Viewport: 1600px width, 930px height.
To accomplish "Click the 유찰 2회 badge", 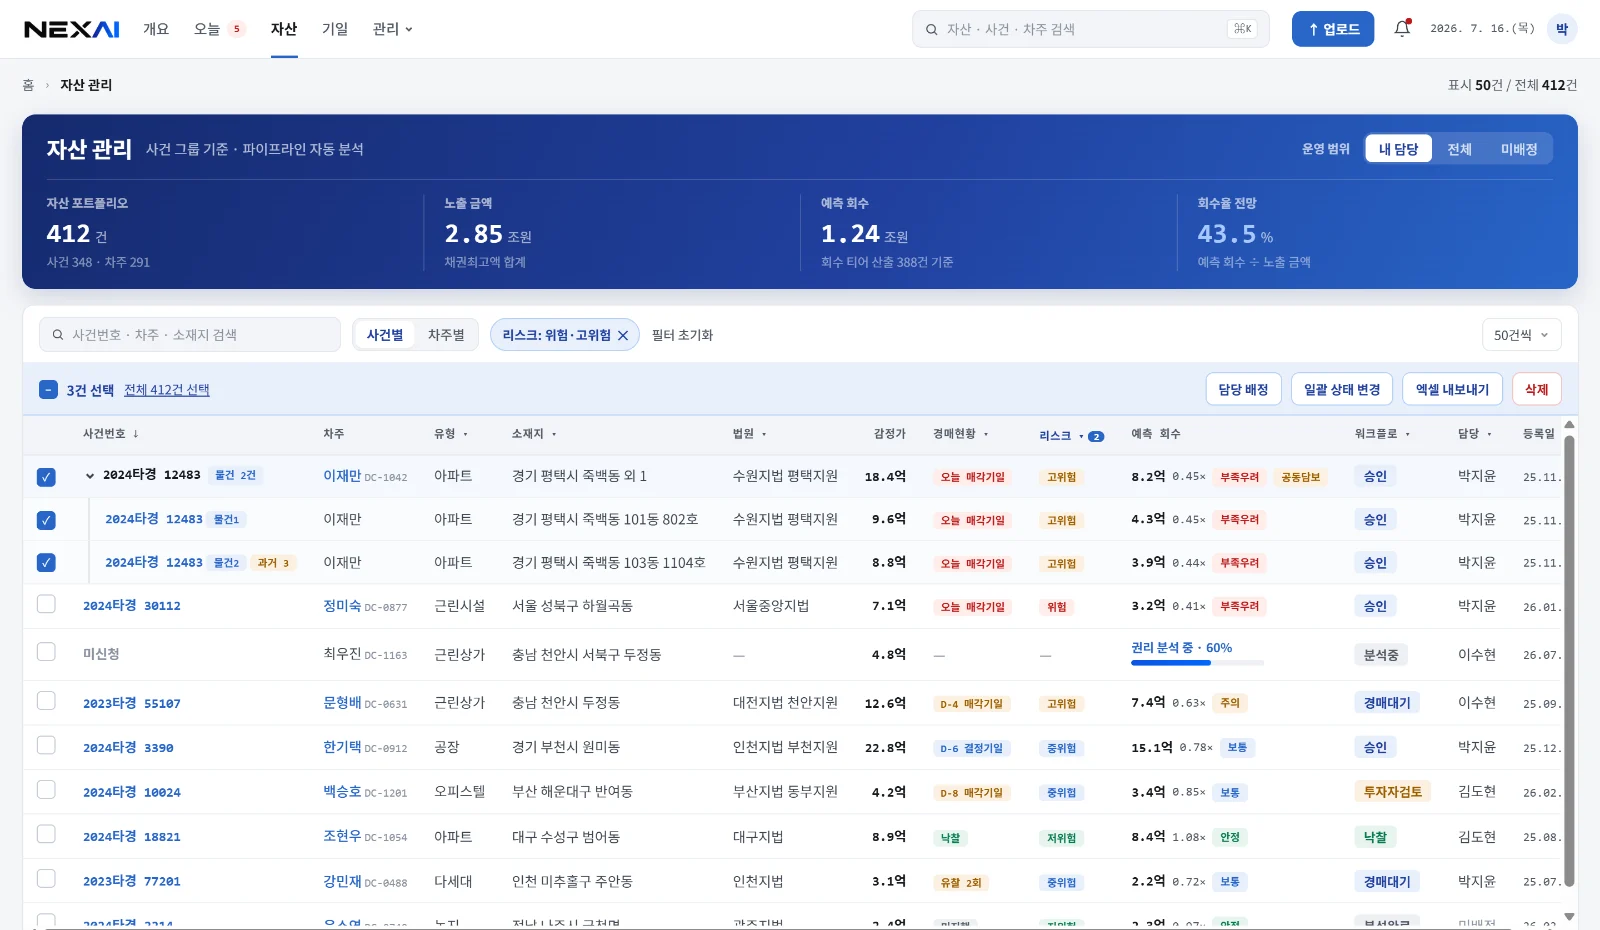I will coord(961,883).
